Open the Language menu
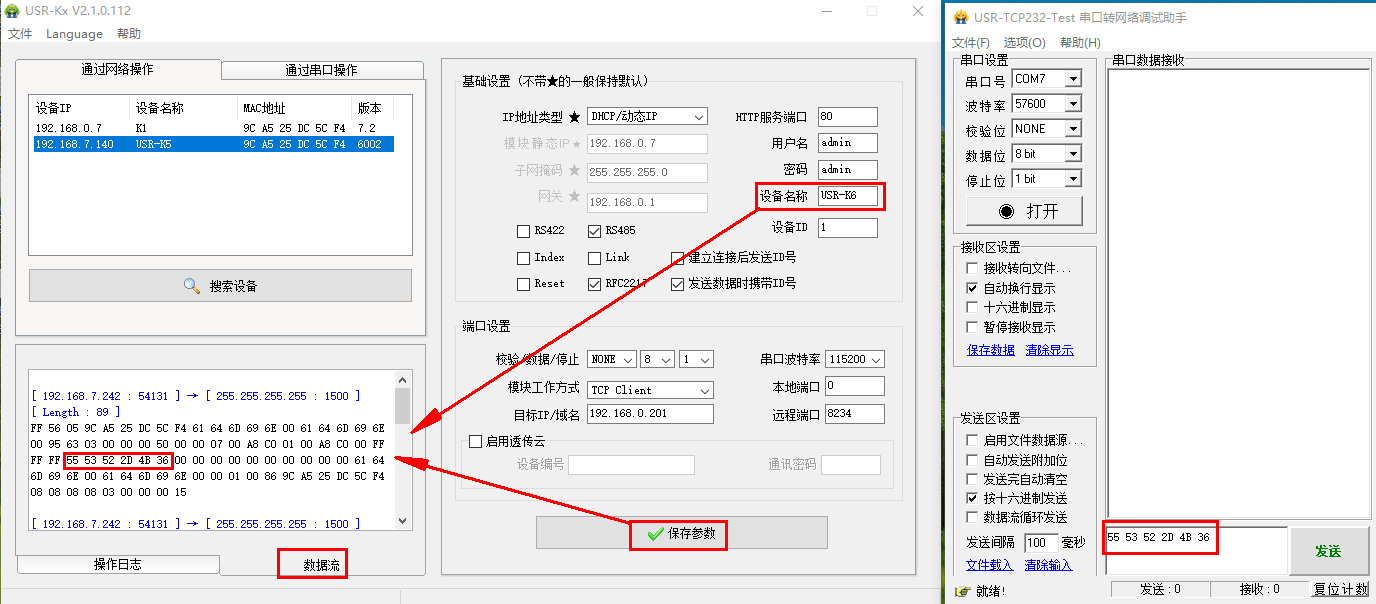The height and width of the screenshot is (604, 1376). (x=74, y=34)
